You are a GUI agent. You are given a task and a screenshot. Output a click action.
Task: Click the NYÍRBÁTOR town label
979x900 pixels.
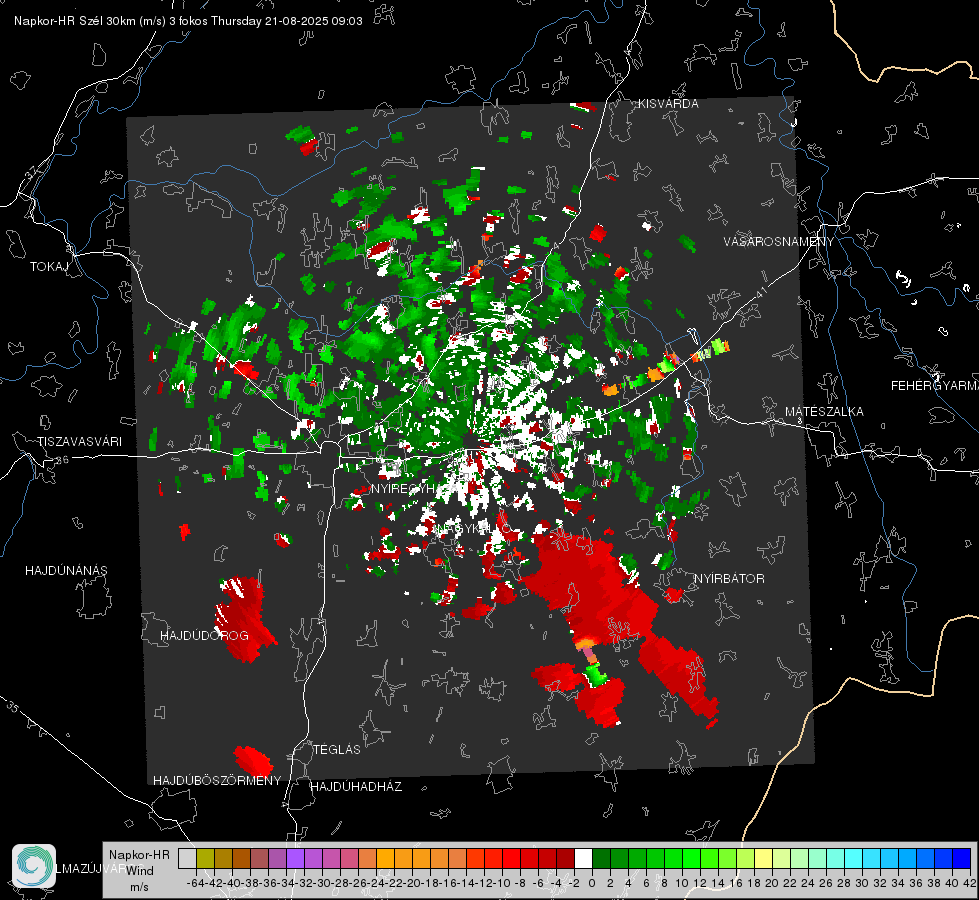point(729,578)
